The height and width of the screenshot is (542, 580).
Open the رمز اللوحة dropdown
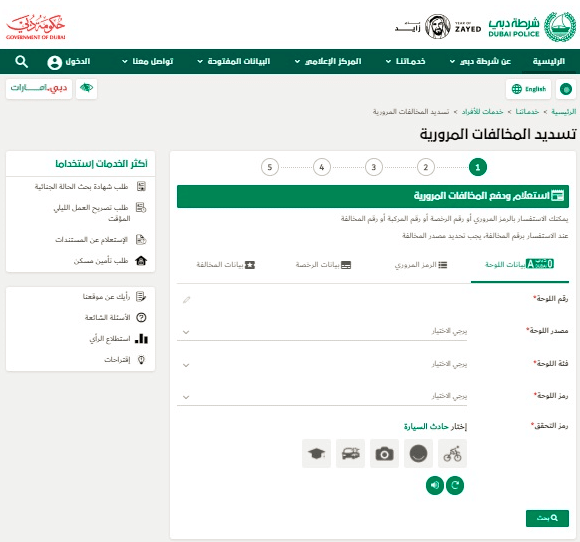[322, 397]
